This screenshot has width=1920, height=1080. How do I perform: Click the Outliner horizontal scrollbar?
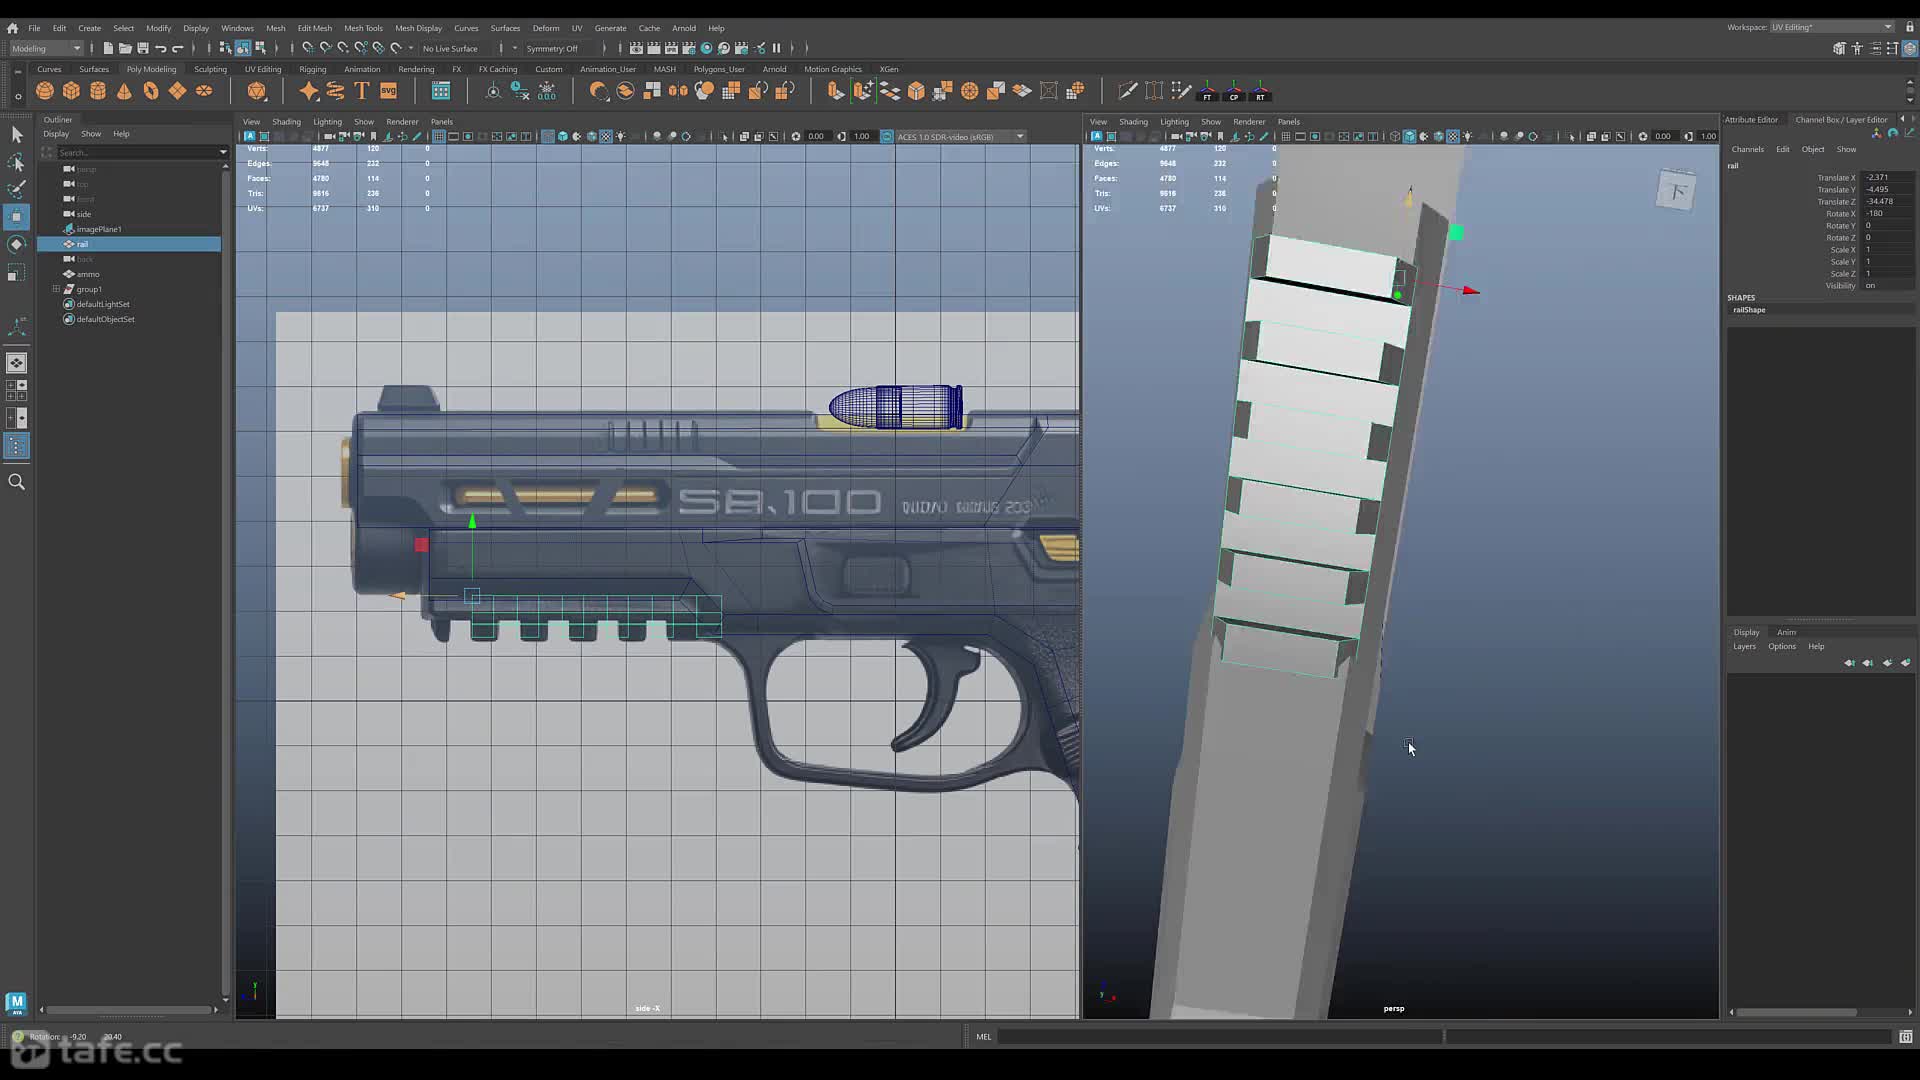tap(130, 1010)
